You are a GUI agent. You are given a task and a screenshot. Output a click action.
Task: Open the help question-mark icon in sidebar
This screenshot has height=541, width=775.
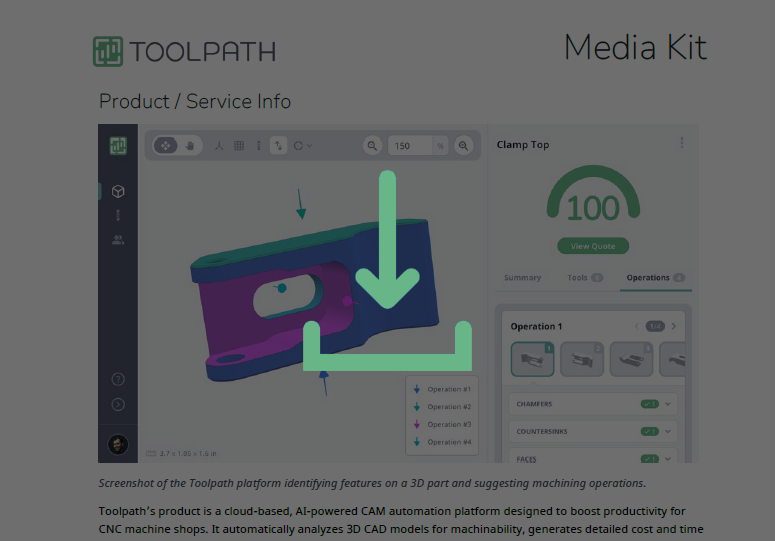(118, 379)
